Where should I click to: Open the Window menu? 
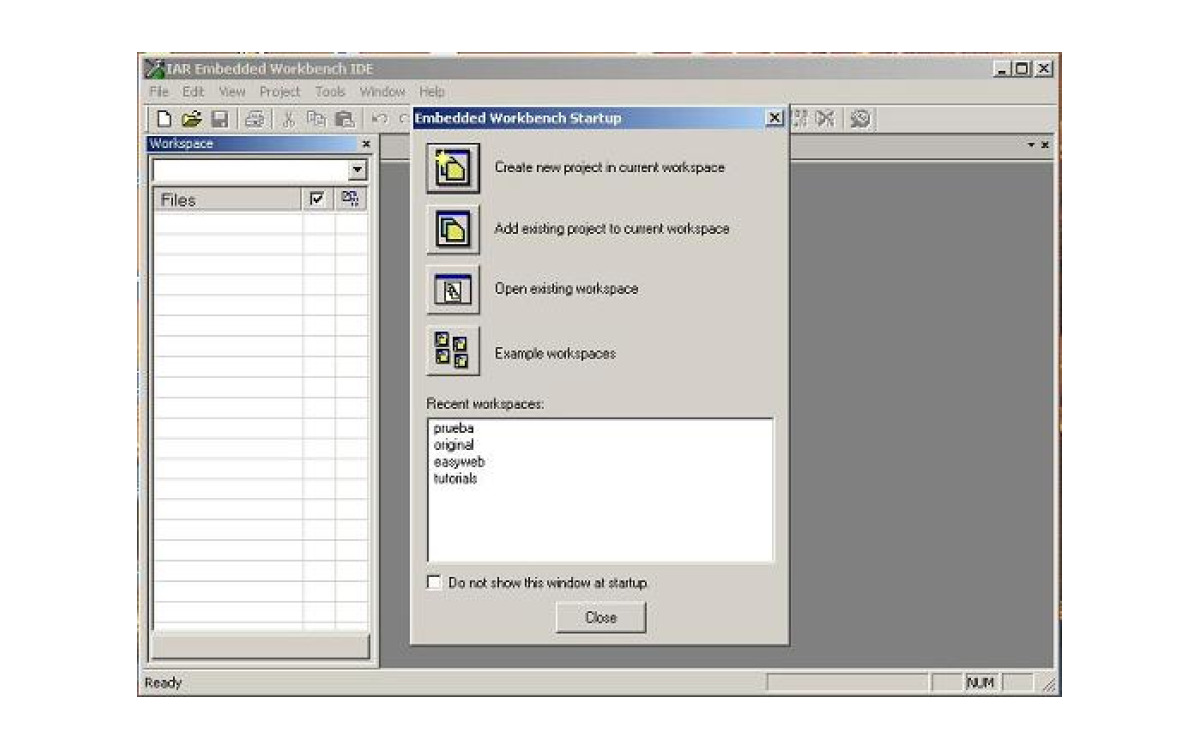383,91
